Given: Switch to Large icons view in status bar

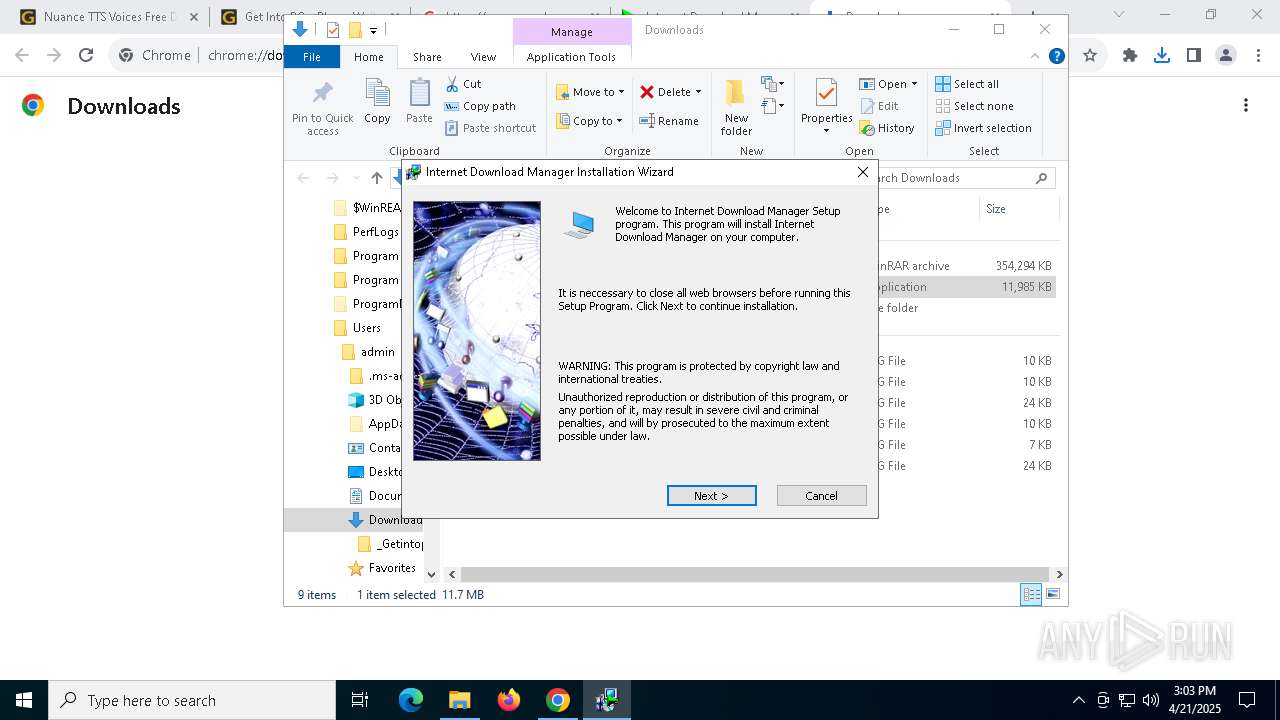Looking at the screenshot, I should tap(1053, 595).
